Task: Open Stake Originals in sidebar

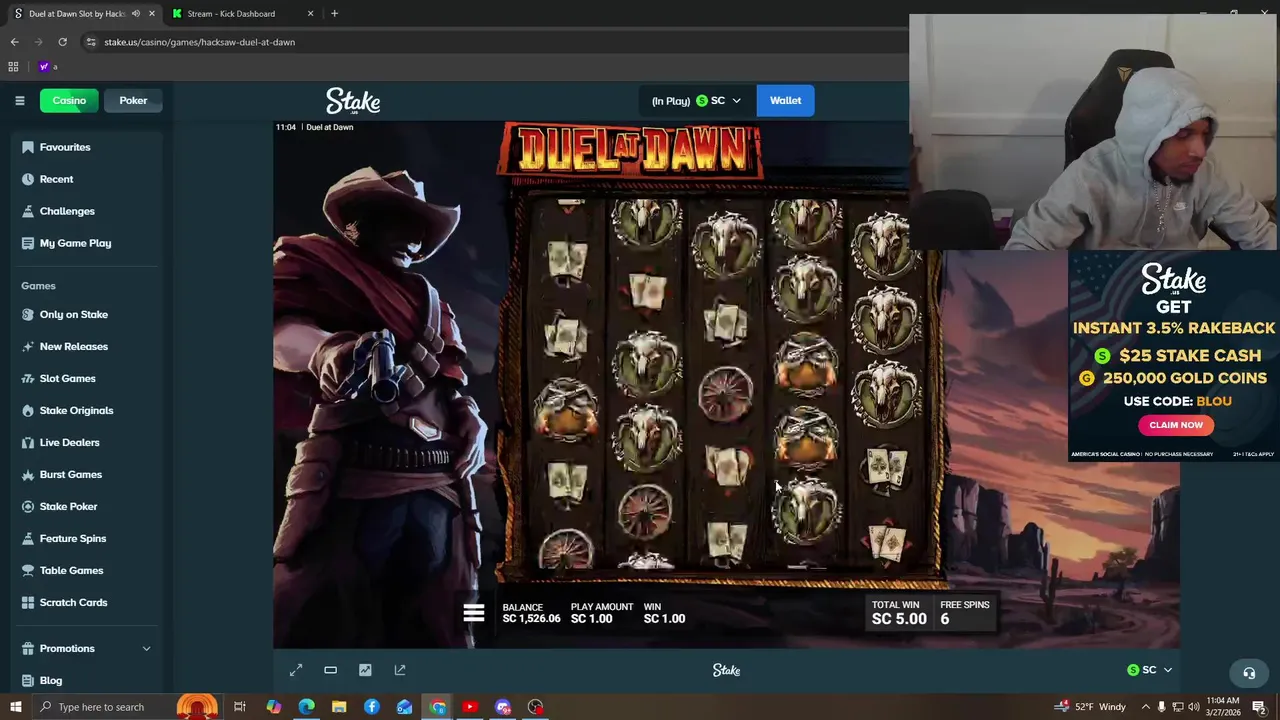Action: pyautogui.click(x=85, y=410)
